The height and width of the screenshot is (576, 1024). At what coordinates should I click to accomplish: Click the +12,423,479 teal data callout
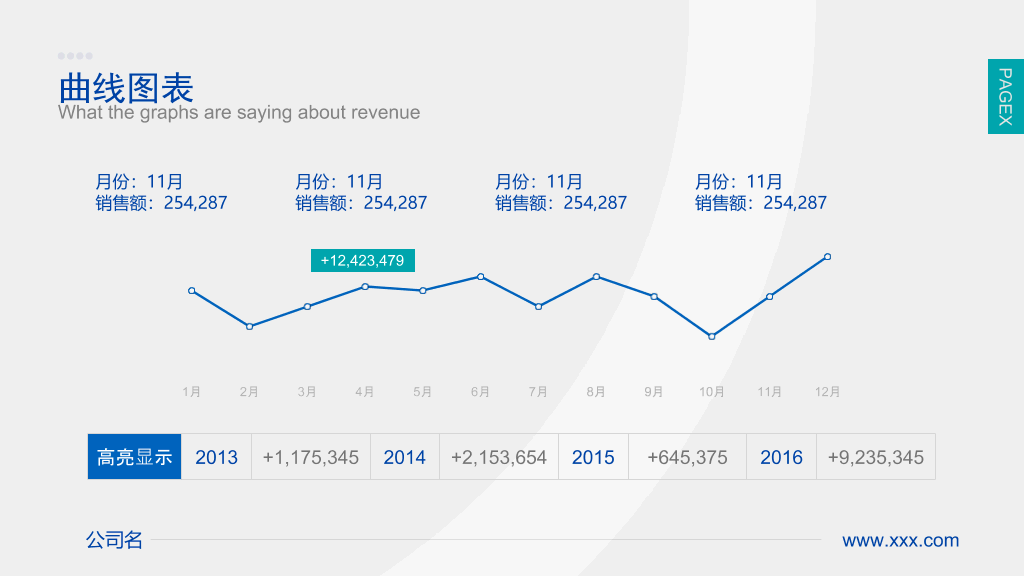(x=362, y=261)
